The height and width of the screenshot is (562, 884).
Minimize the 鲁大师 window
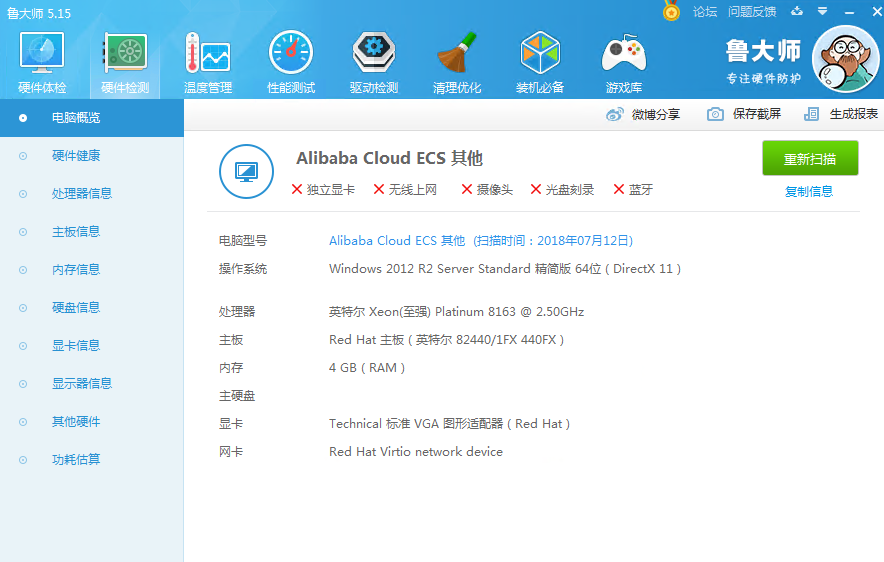pos(850,12)
